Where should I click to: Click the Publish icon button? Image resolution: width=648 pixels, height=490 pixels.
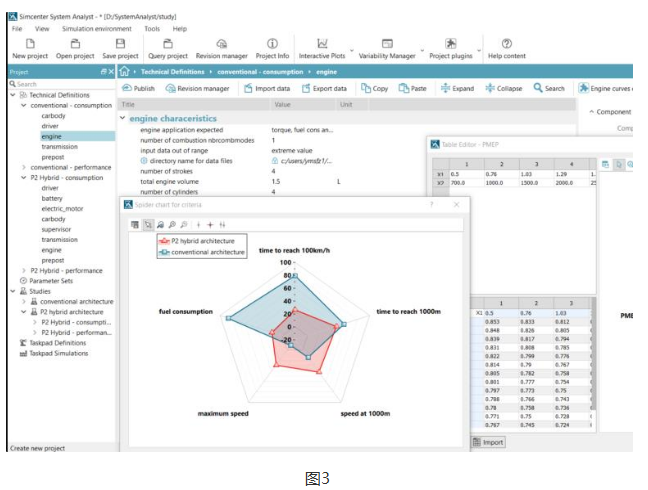[138, 89]
